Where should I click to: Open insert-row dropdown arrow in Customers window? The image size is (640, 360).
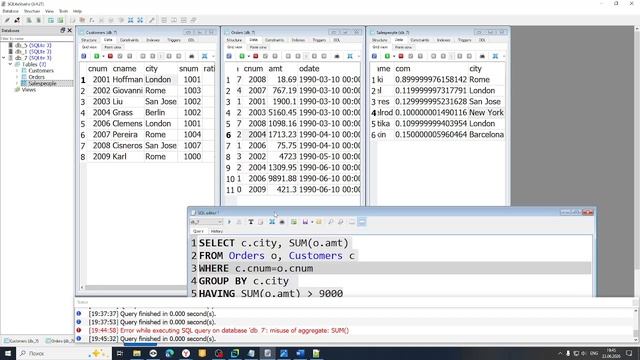(x=103, y=56)
